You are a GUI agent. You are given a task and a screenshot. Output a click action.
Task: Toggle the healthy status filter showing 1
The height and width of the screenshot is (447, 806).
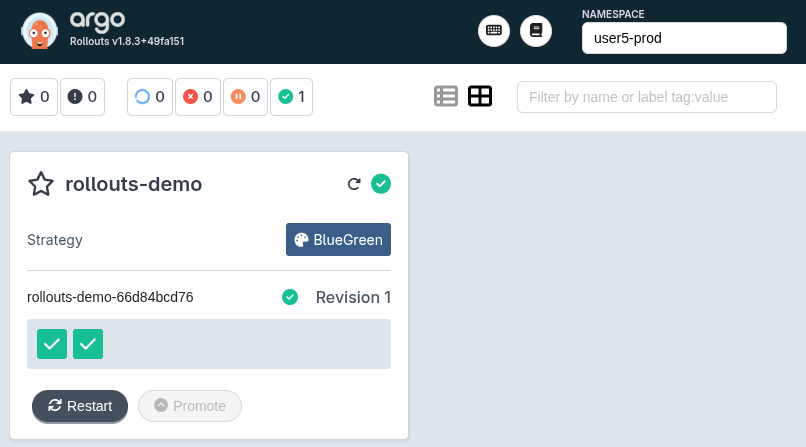292,97
